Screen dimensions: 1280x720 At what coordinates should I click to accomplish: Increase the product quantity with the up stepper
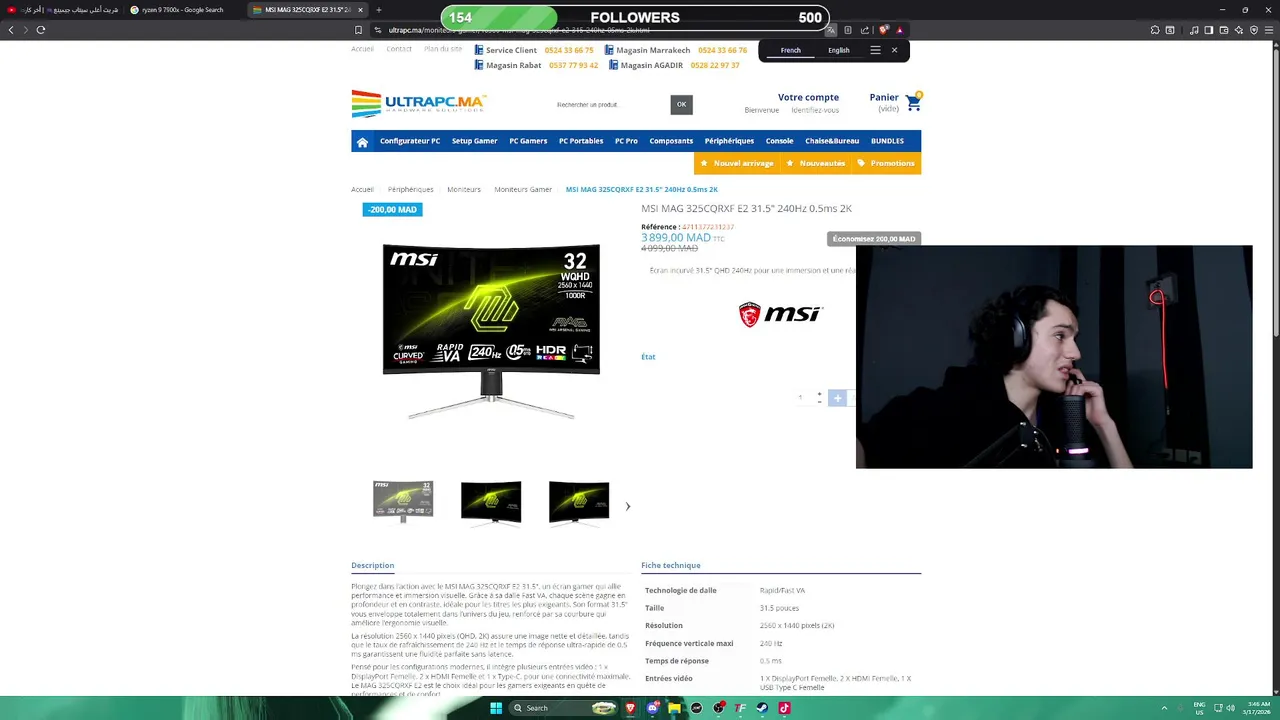coord(819,394)
